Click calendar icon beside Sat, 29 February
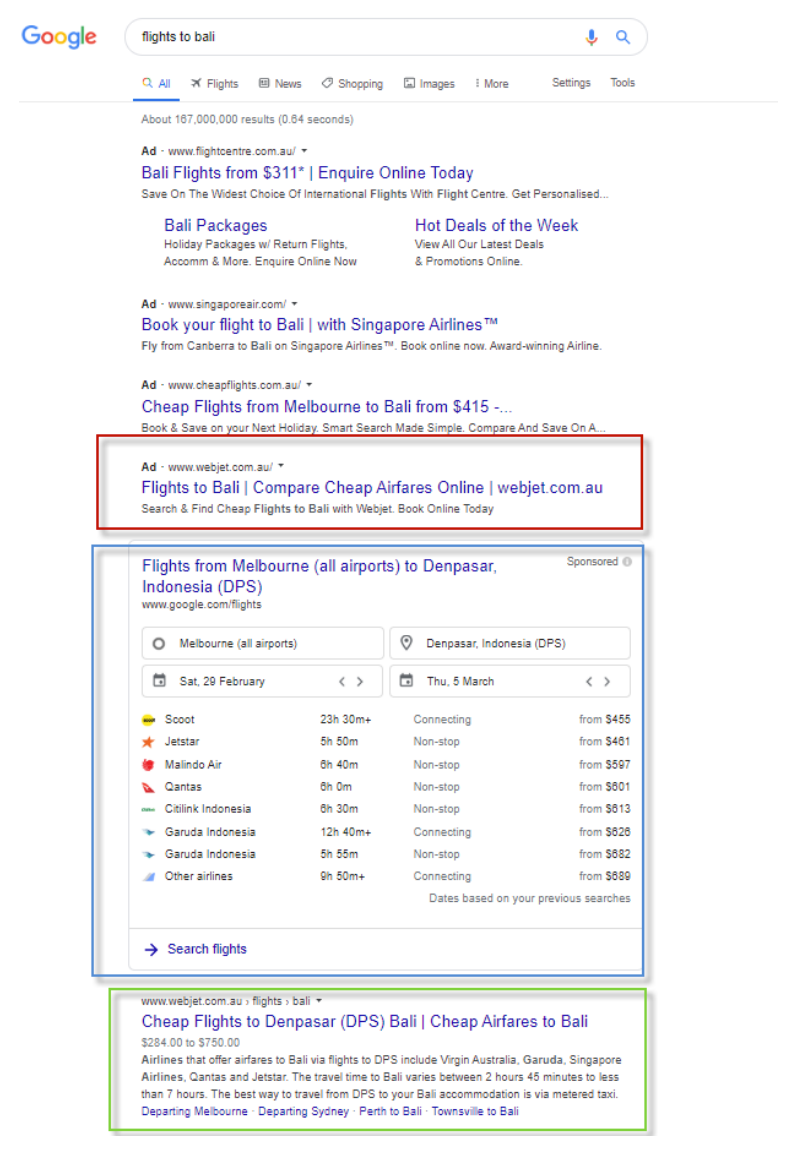Viewport: 788px width, 1162px height. (159, 680)
